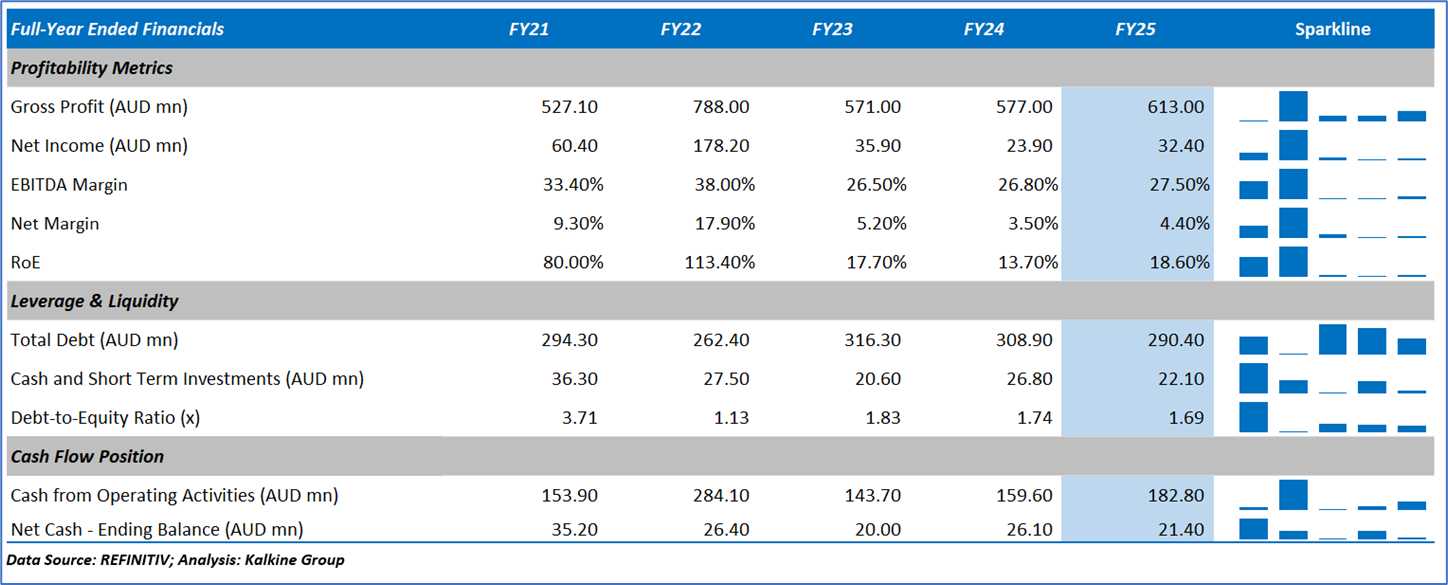Viewport: 1448px width, 585px height.
Task: Click the Net Income sparkline chart
Action: click(x=1332, y=145)
